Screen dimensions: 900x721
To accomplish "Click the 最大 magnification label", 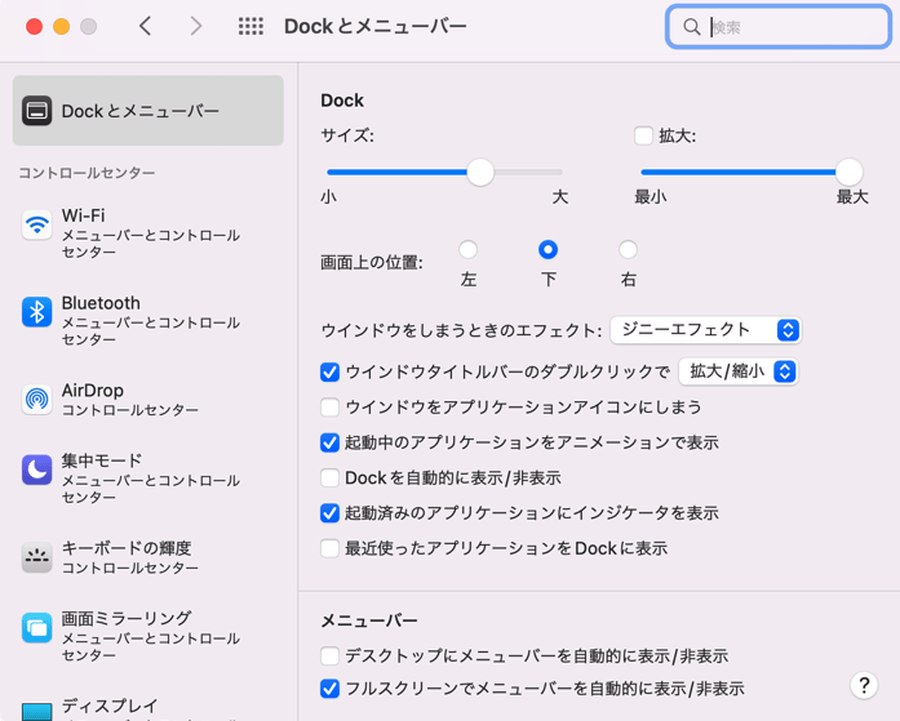I will [x=852, y=197].
